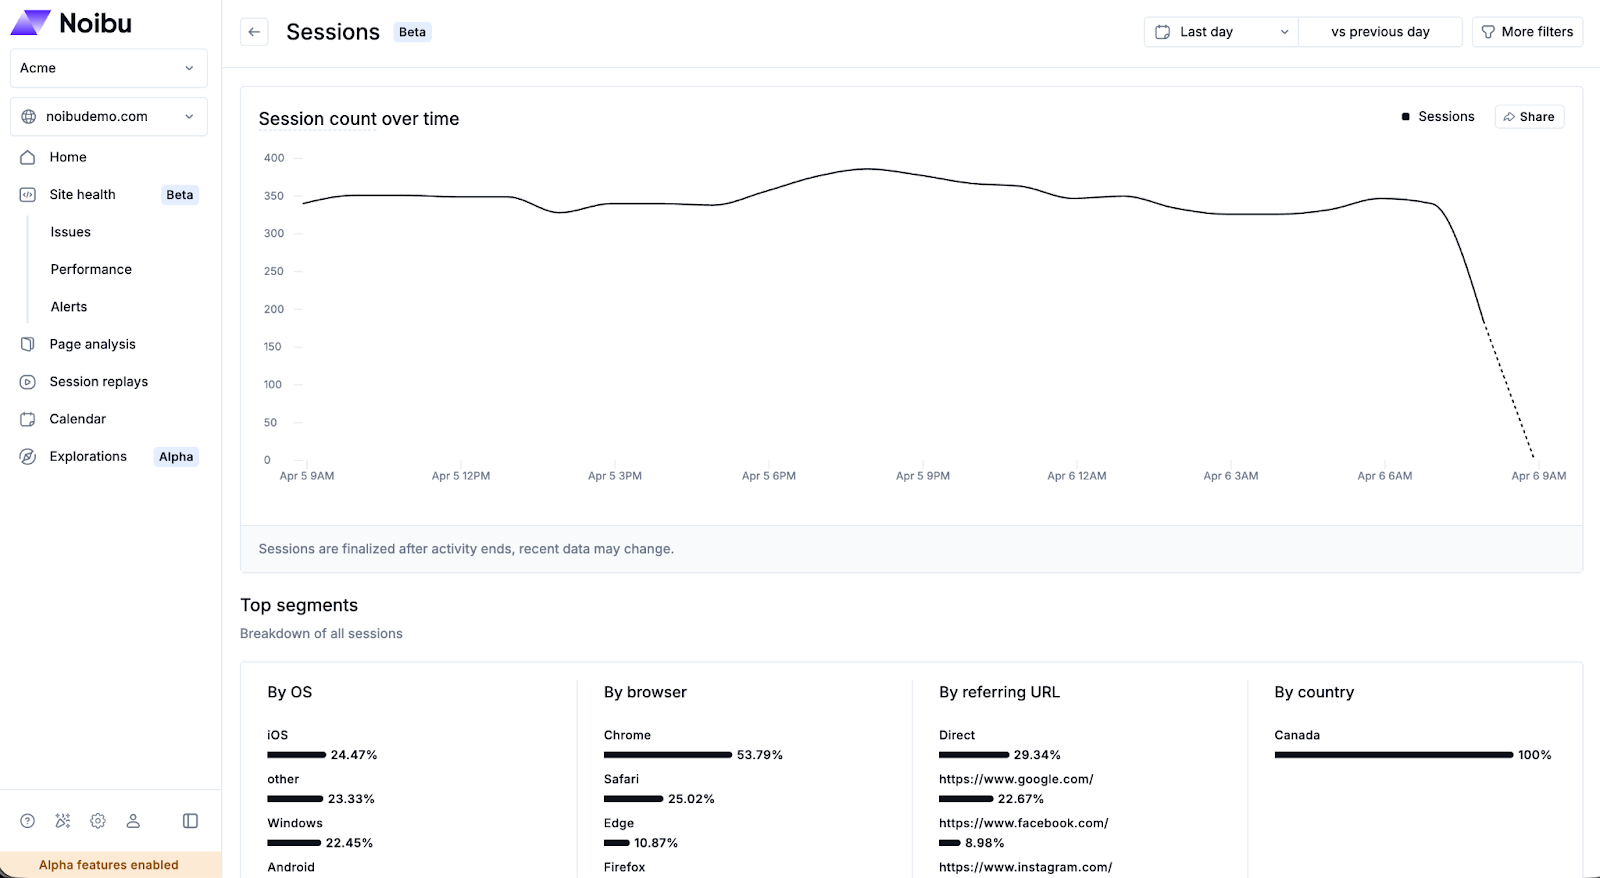Open the Last day date range dropdown
1600x878 pixels.
1221,32
